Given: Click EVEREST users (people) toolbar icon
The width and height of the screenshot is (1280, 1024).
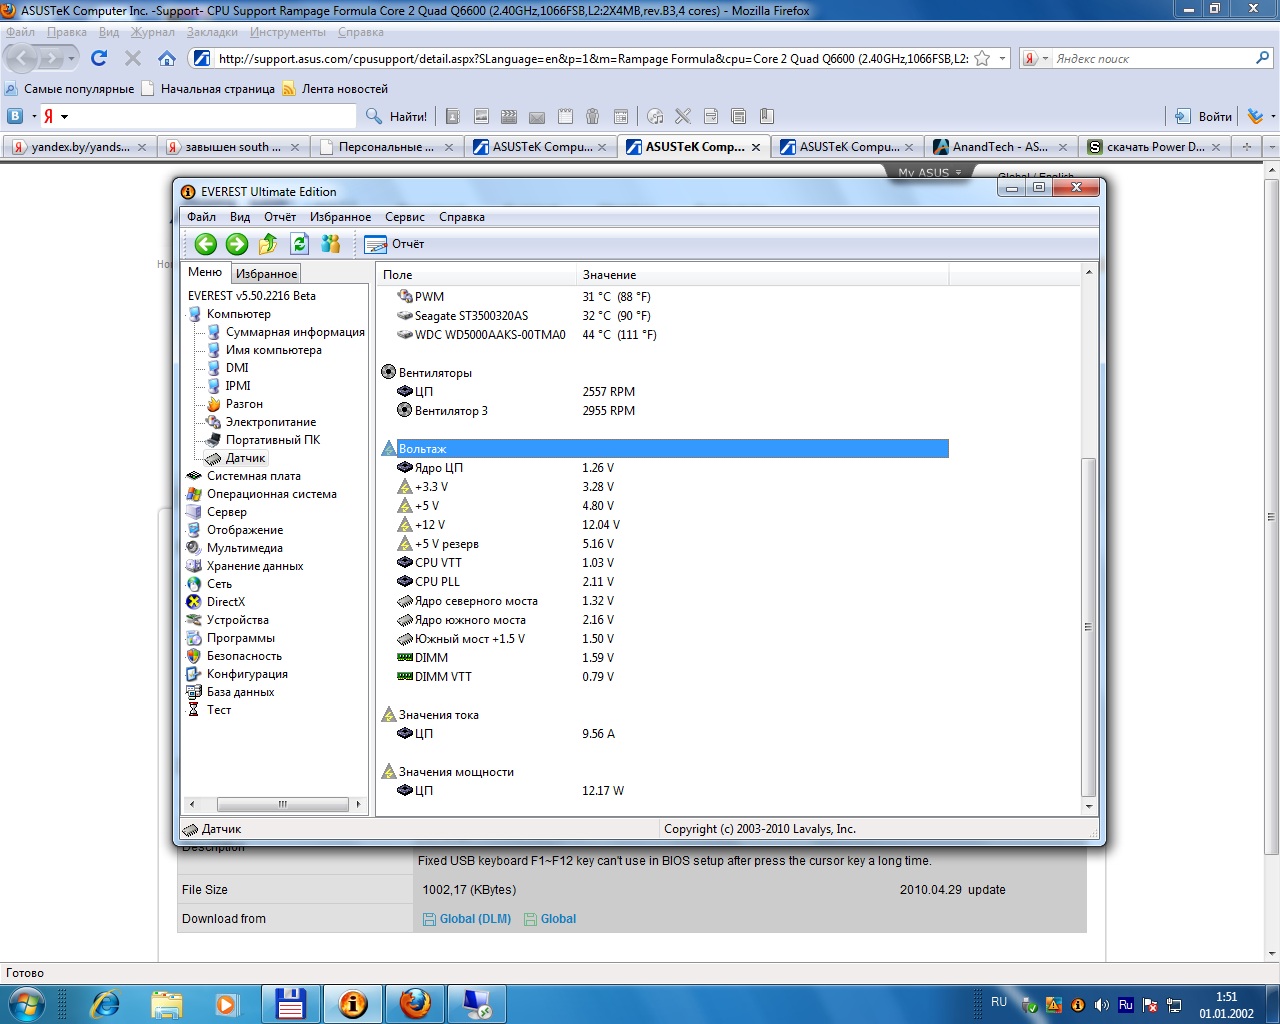Looking at the screenshot, I should point(331,244).
